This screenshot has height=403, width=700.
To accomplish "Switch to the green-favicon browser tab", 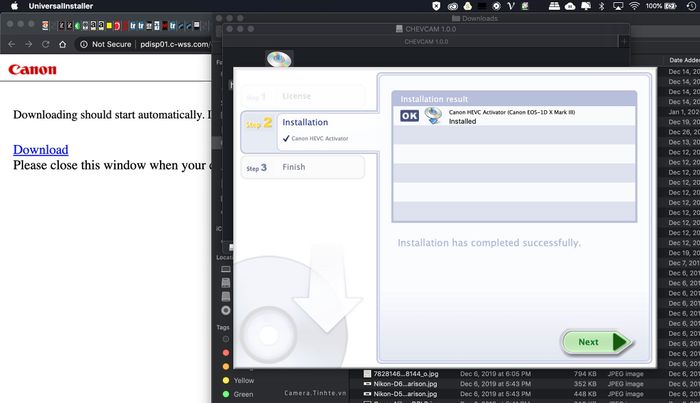I will coord(77,25).
